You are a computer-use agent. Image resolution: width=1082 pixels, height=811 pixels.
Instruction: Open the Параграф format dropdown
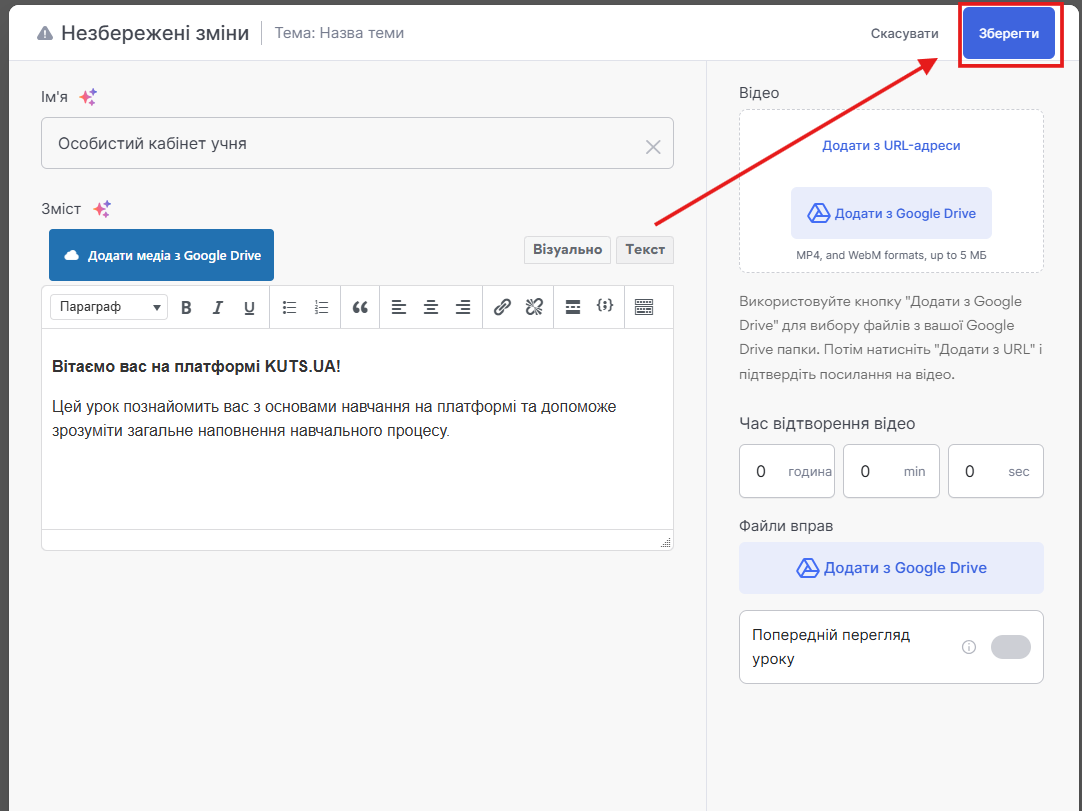(x=109, y=307)
